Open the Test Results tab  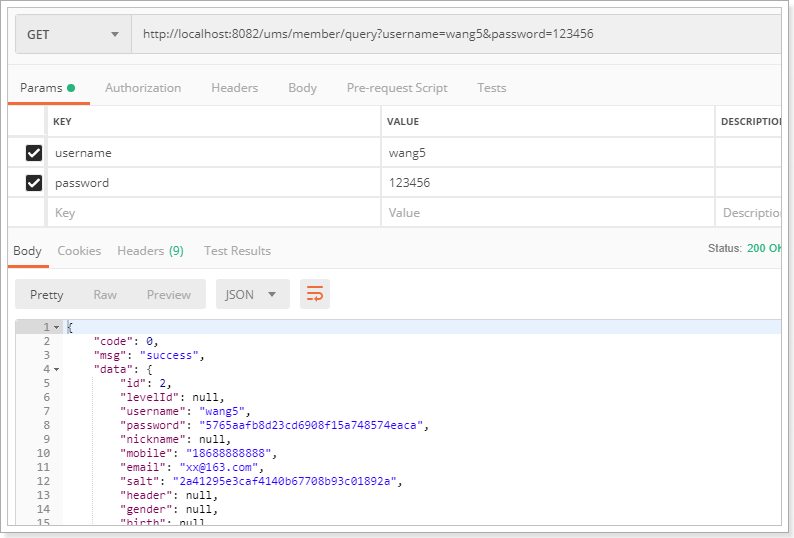click(237, 251)
